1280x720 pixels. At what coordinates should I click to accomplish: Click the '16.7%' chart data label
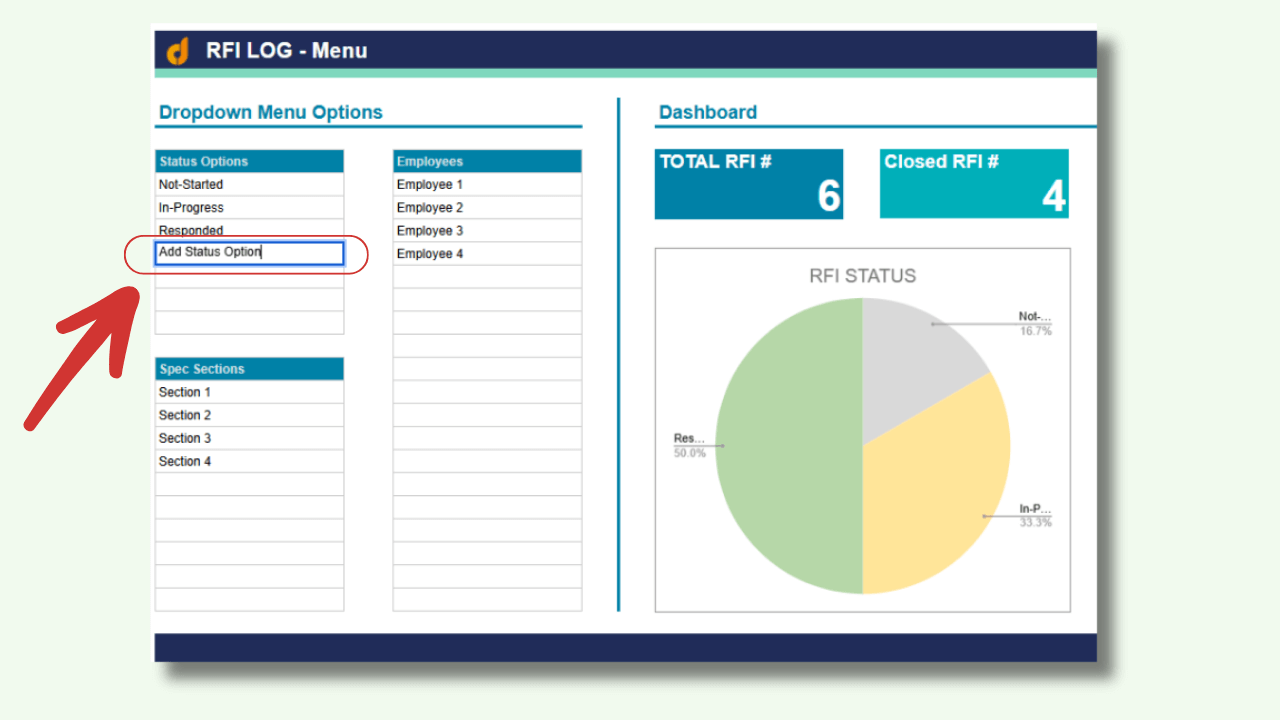[x=1036, y=331]
